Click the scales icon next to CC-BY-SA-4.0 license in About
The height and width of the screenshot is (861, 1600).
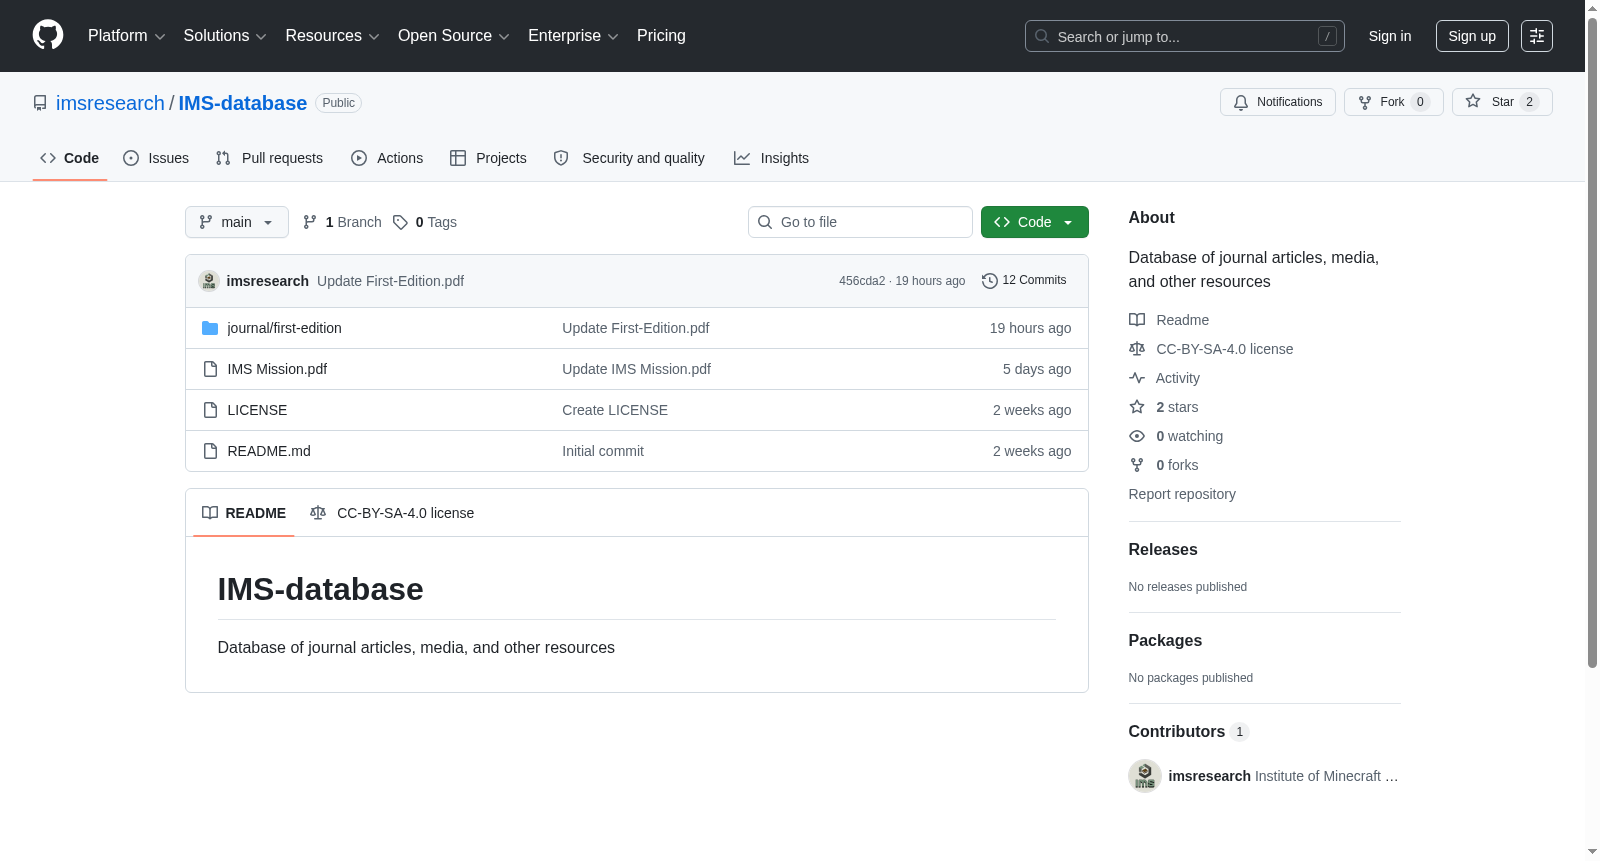pos(1137,349)
